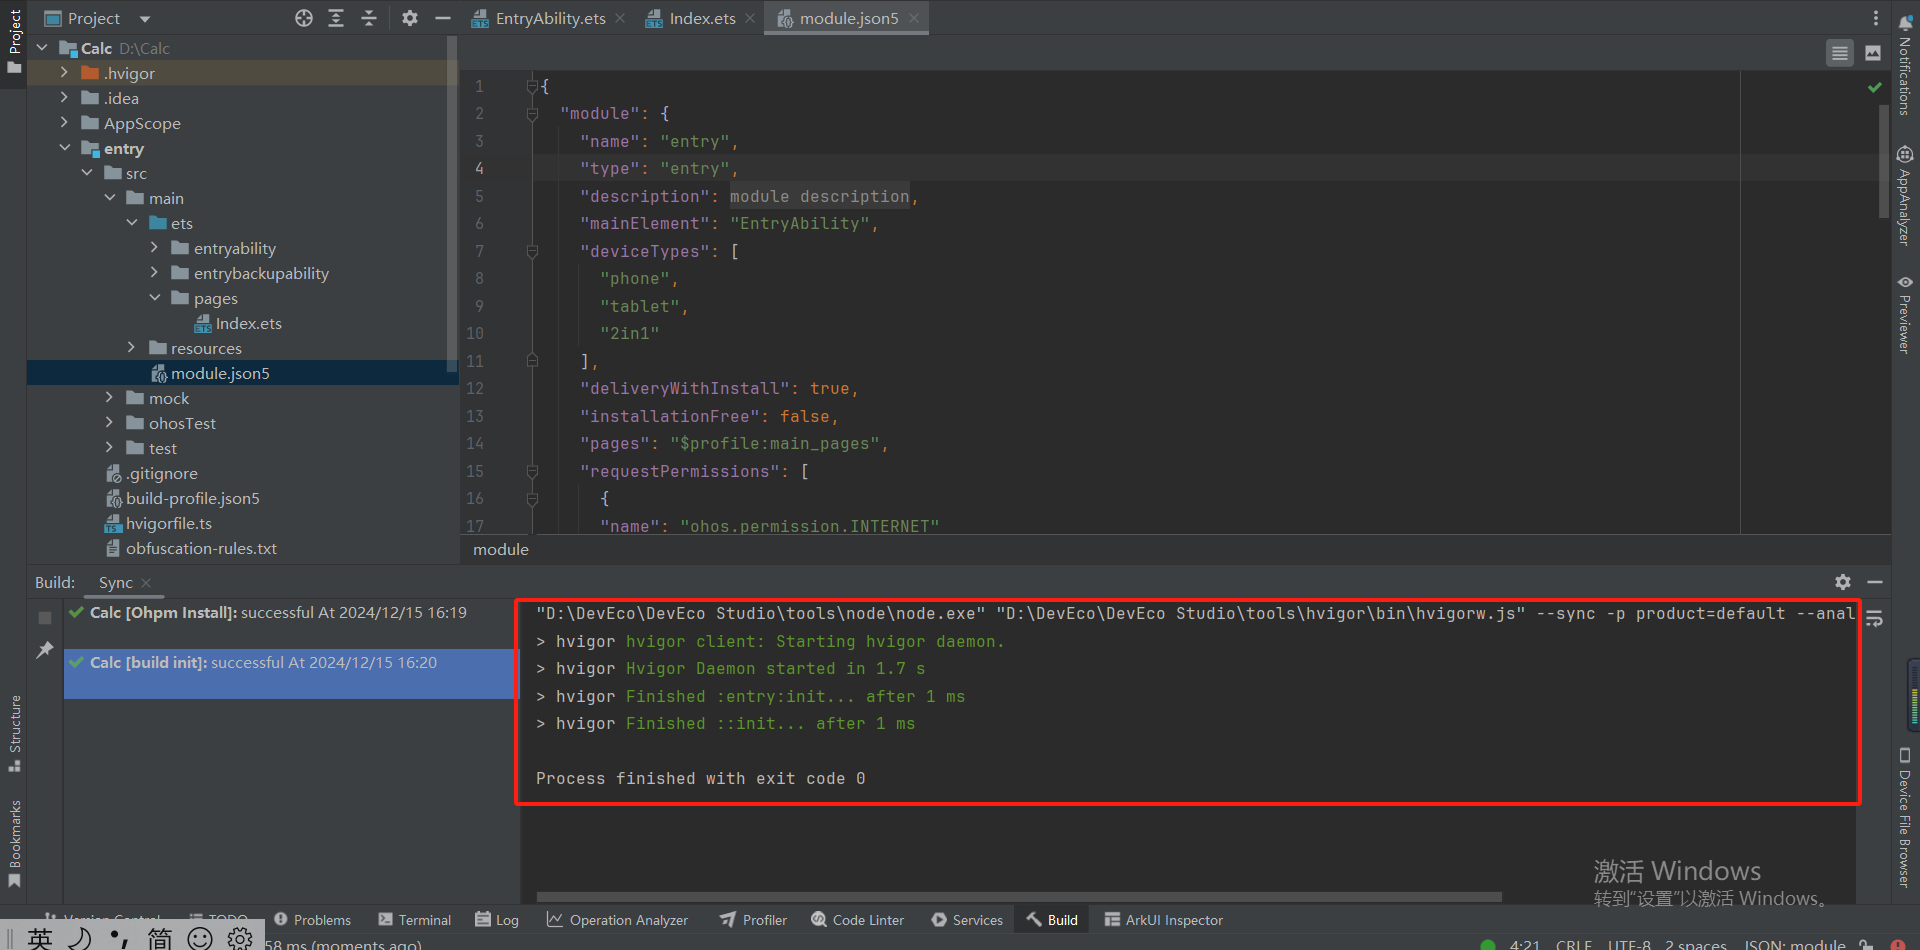Select hvigorfile.ts in project tree
1920x950 pixels.
click(159, 523)
